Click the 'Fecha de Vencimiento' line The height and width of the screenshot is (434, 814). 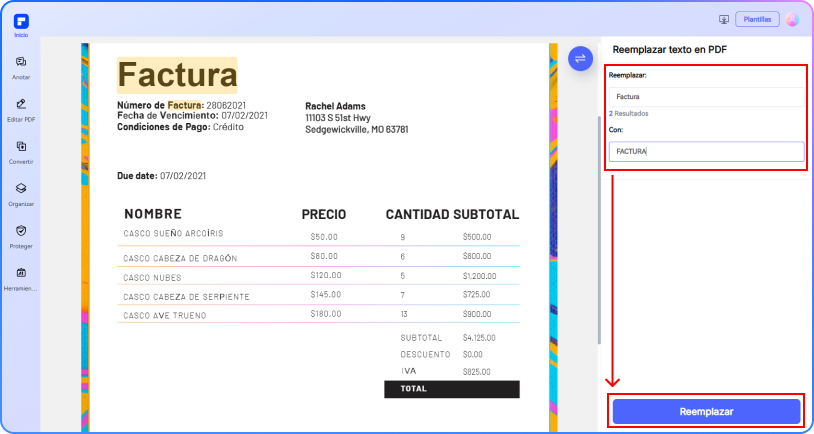pos(192,116)
